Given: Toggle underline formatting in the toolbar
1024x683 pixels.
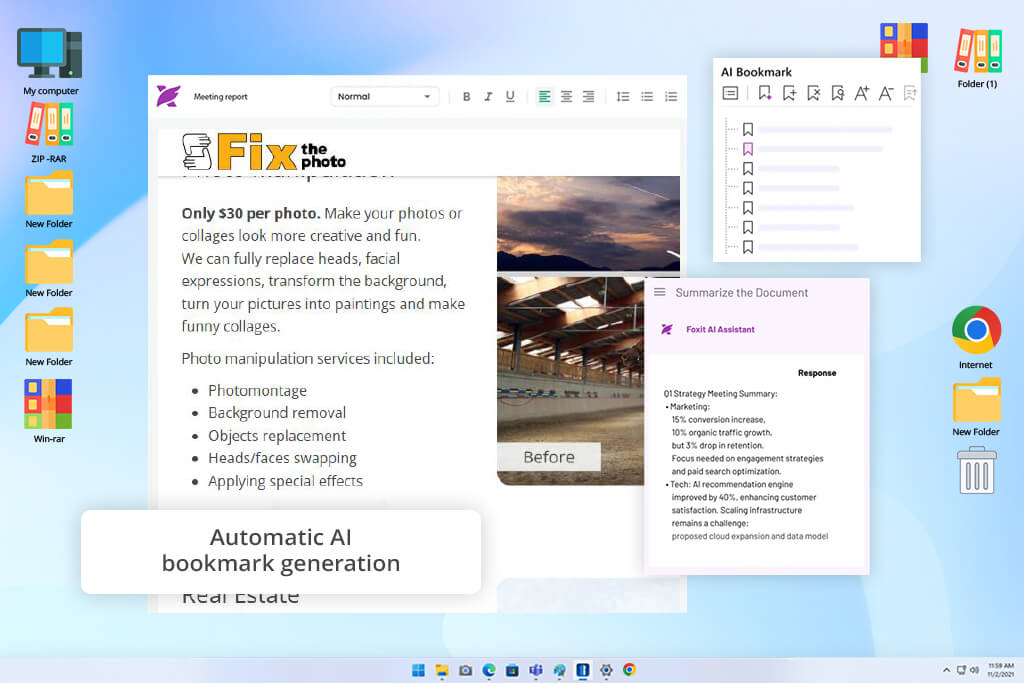Looking at the screenshot, I should 510,97.
